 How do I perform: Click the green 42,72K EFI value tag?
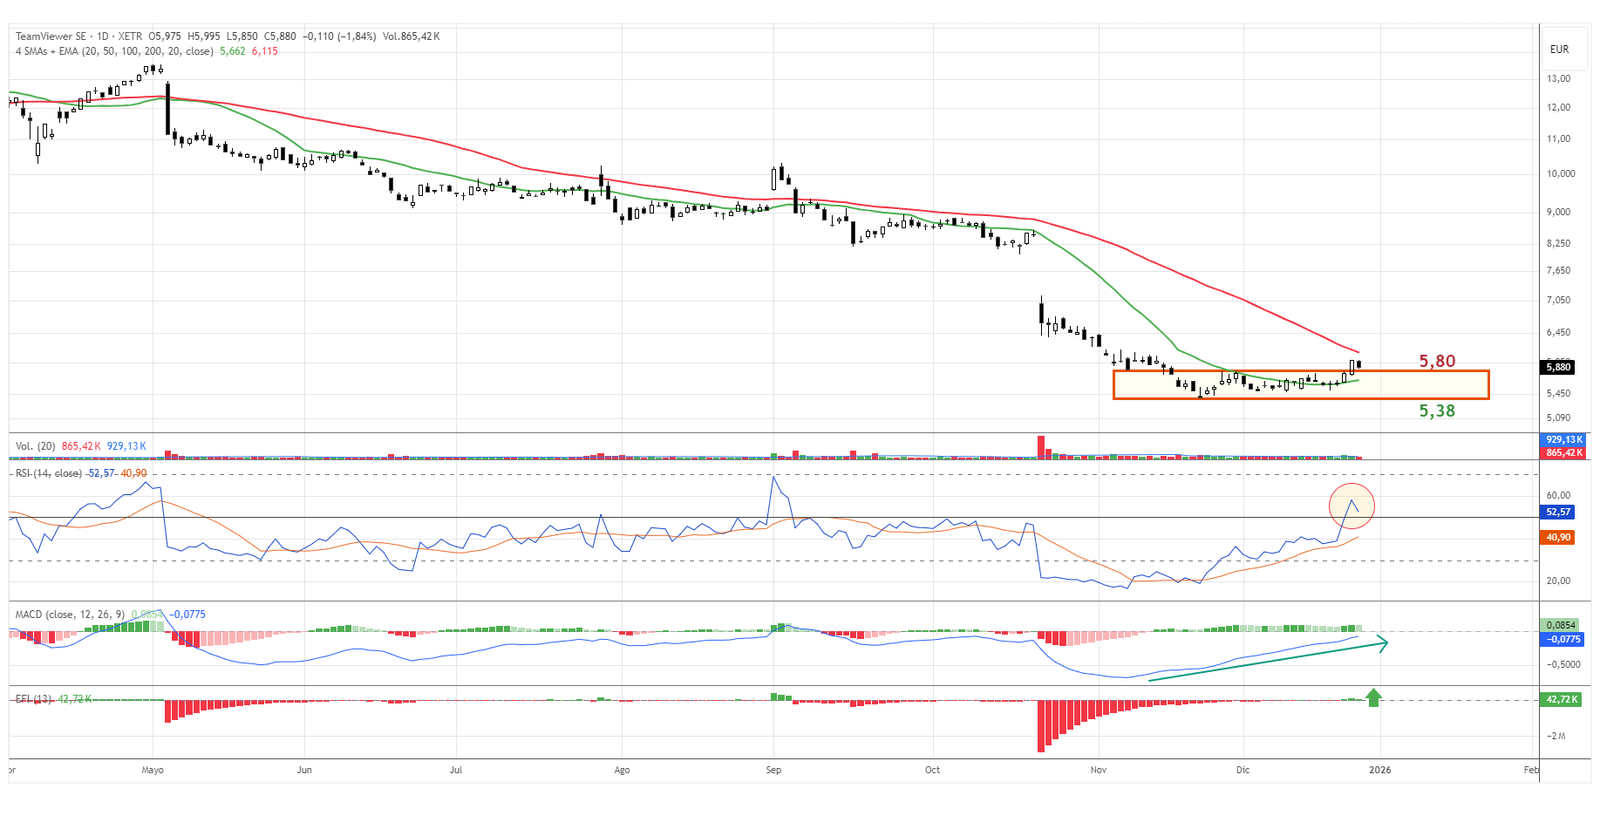point(1560,699)
